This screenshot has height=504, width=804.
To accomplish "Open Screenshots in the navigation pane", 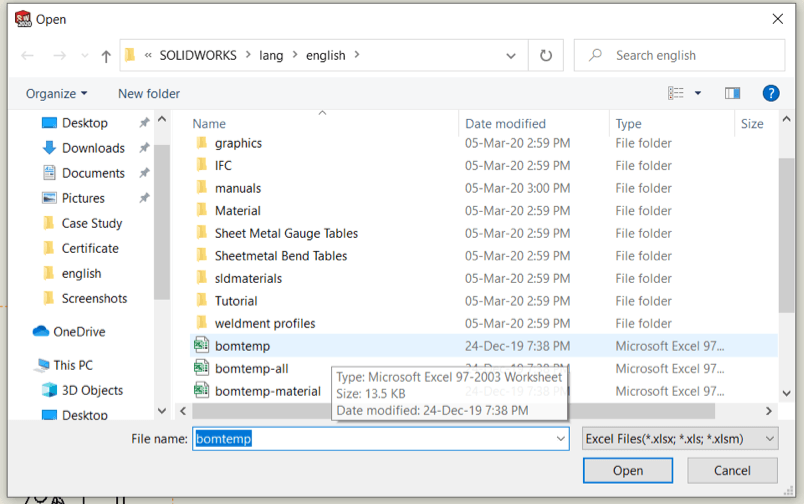I will (94, 299).
